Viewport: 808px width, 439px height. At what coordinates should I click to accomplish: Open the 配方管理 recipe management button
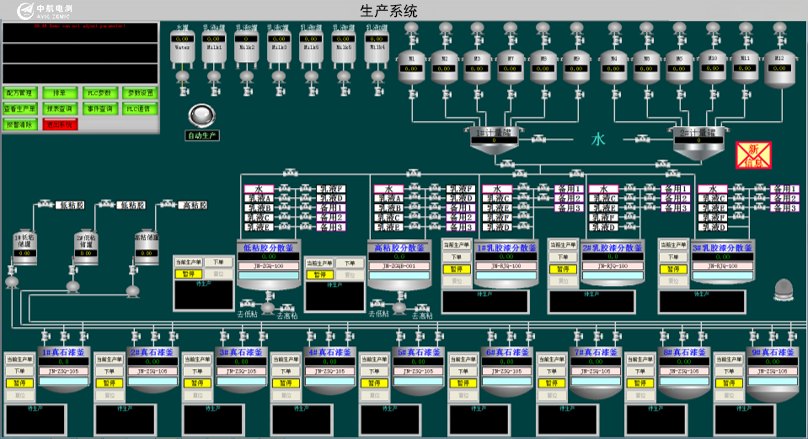point(20,93)
